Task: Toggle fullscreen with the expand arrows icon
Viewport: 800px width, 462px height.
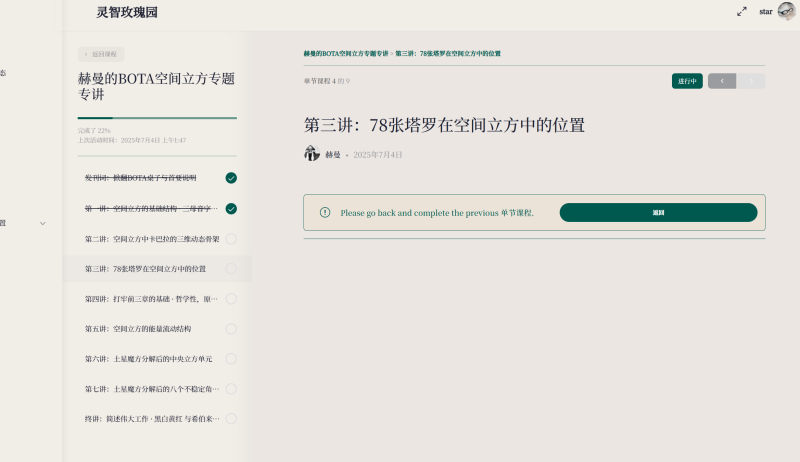Action: tap(742, 11)
